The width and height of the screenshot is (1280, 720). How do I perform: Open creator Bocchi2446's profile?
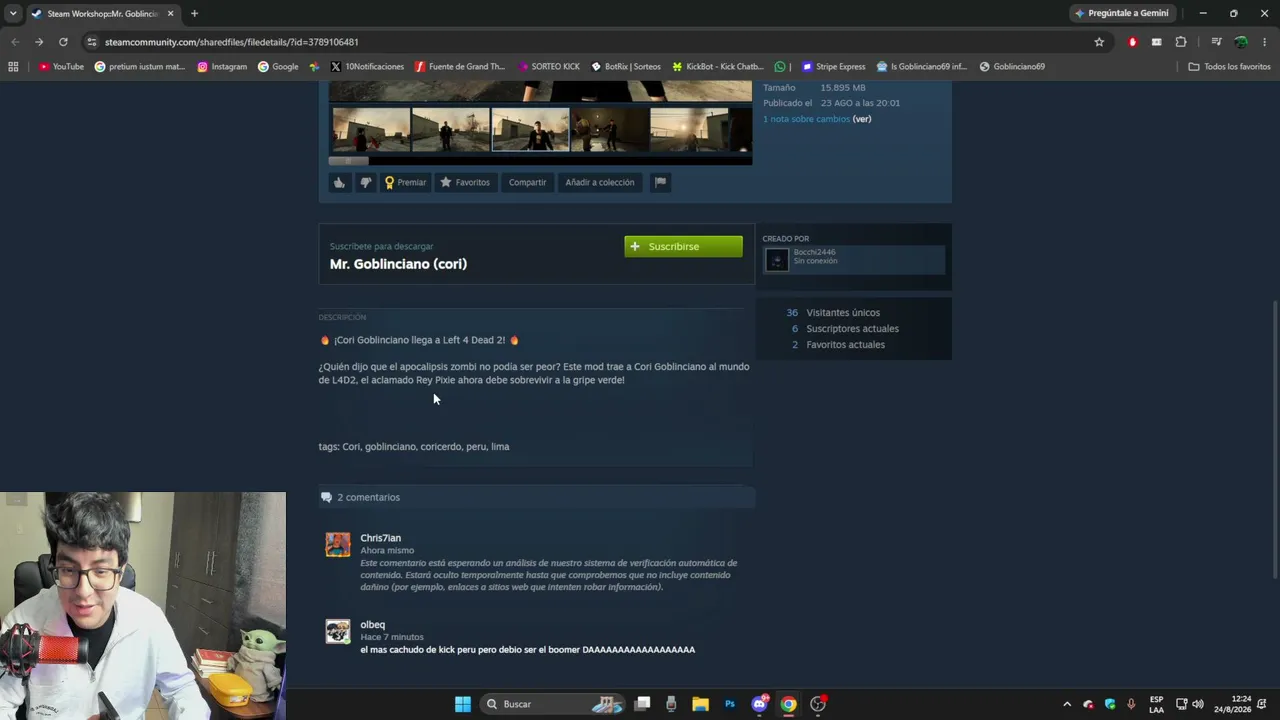(x=814, y=252)
